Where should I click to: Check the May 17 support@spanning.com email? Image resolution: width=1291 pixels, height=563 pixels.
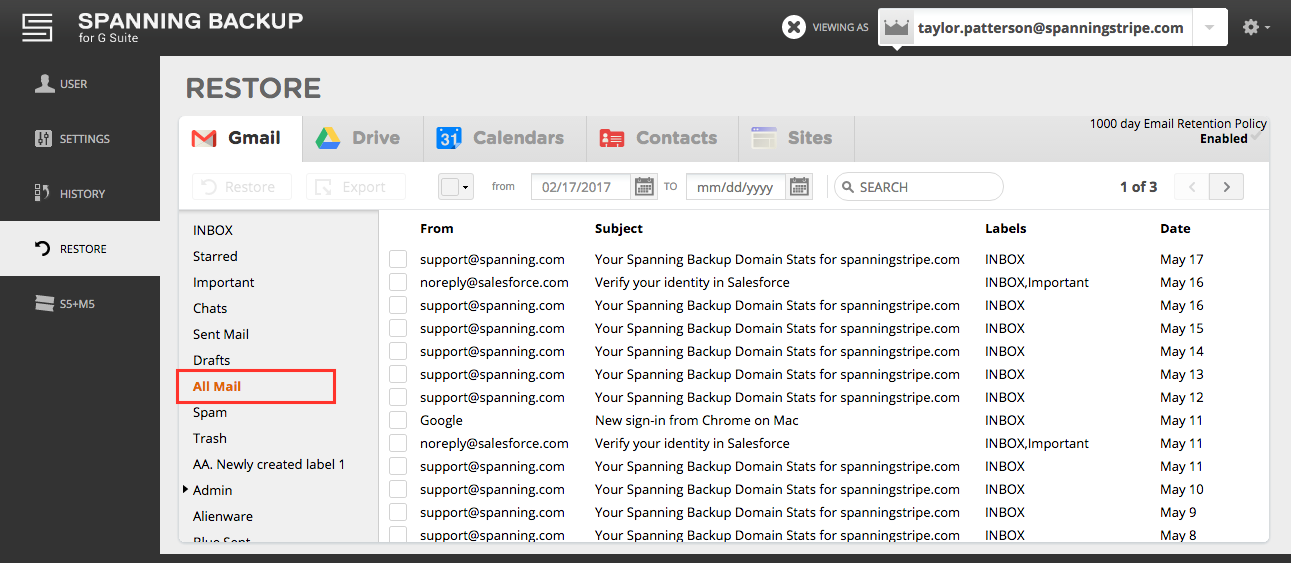(398, 260)
